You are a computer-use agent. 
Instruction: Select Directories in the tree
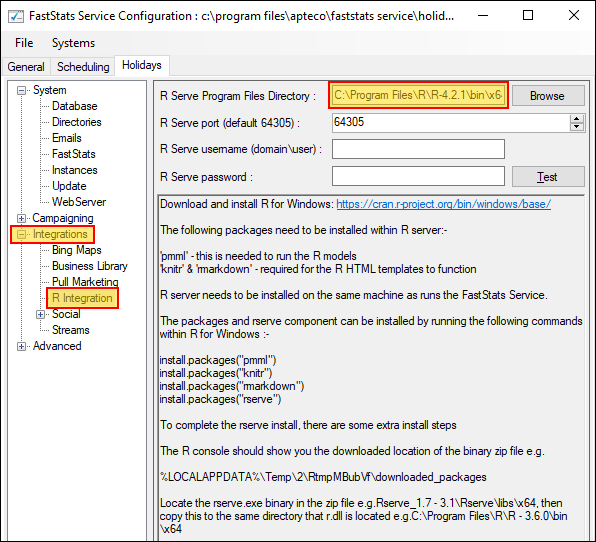pos(77,122)
